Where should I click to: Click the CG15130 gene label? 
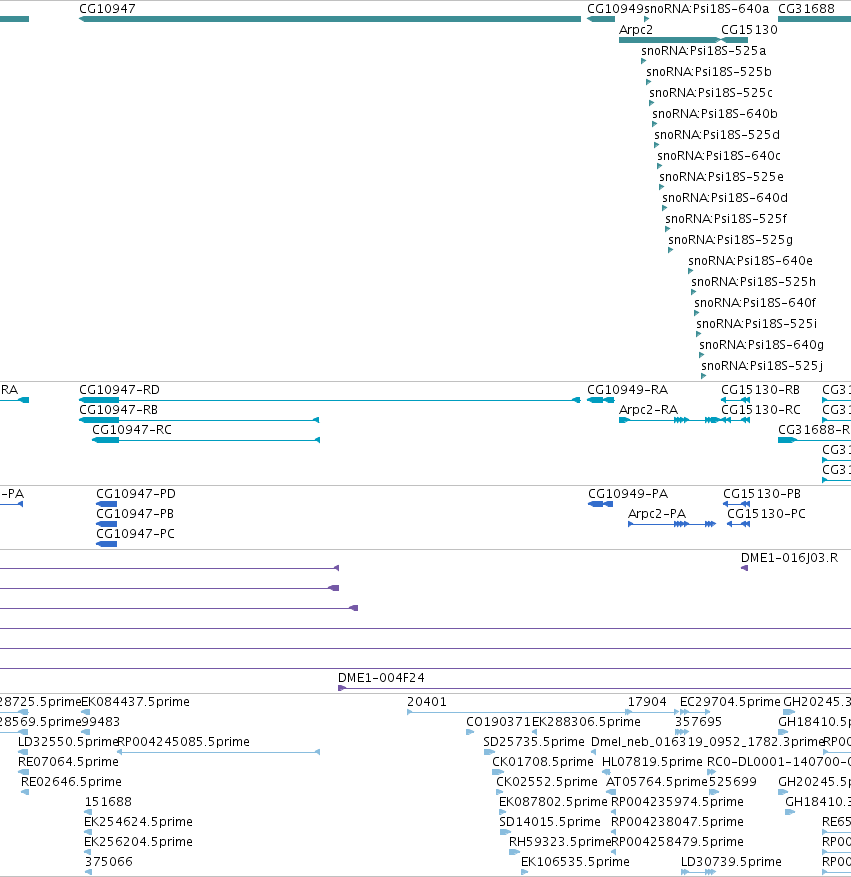(x=749, y=30)
